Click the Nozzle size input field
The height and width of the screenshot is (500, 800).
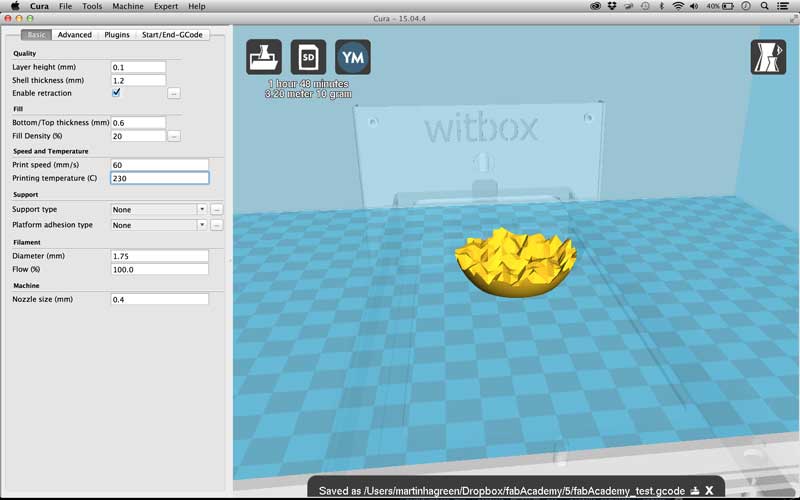(160, 299)
